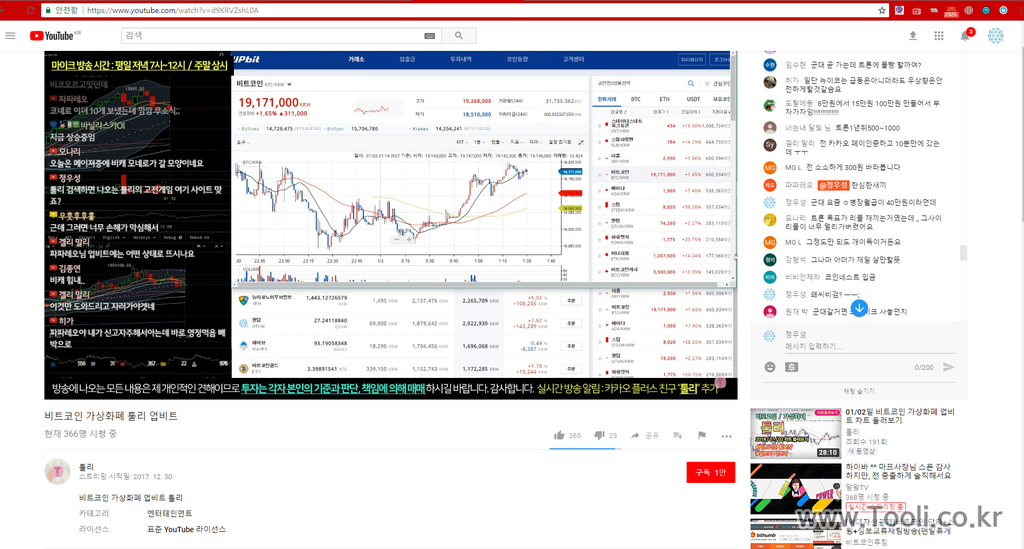Reload the page with browser refresh icon
1024x549 pixels.
[x=31, y=10]
